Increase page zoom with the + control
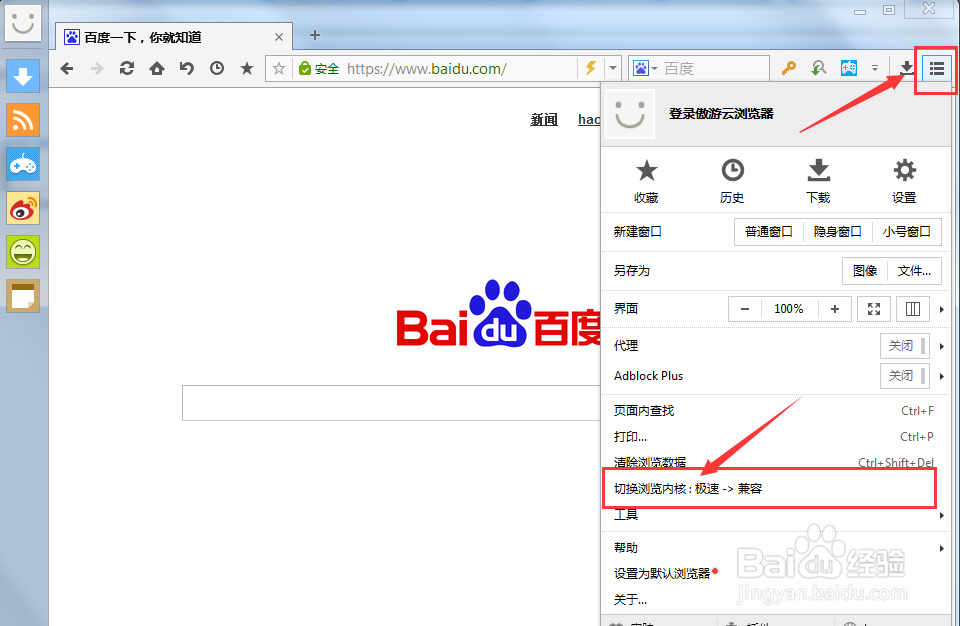 point(835,308)
